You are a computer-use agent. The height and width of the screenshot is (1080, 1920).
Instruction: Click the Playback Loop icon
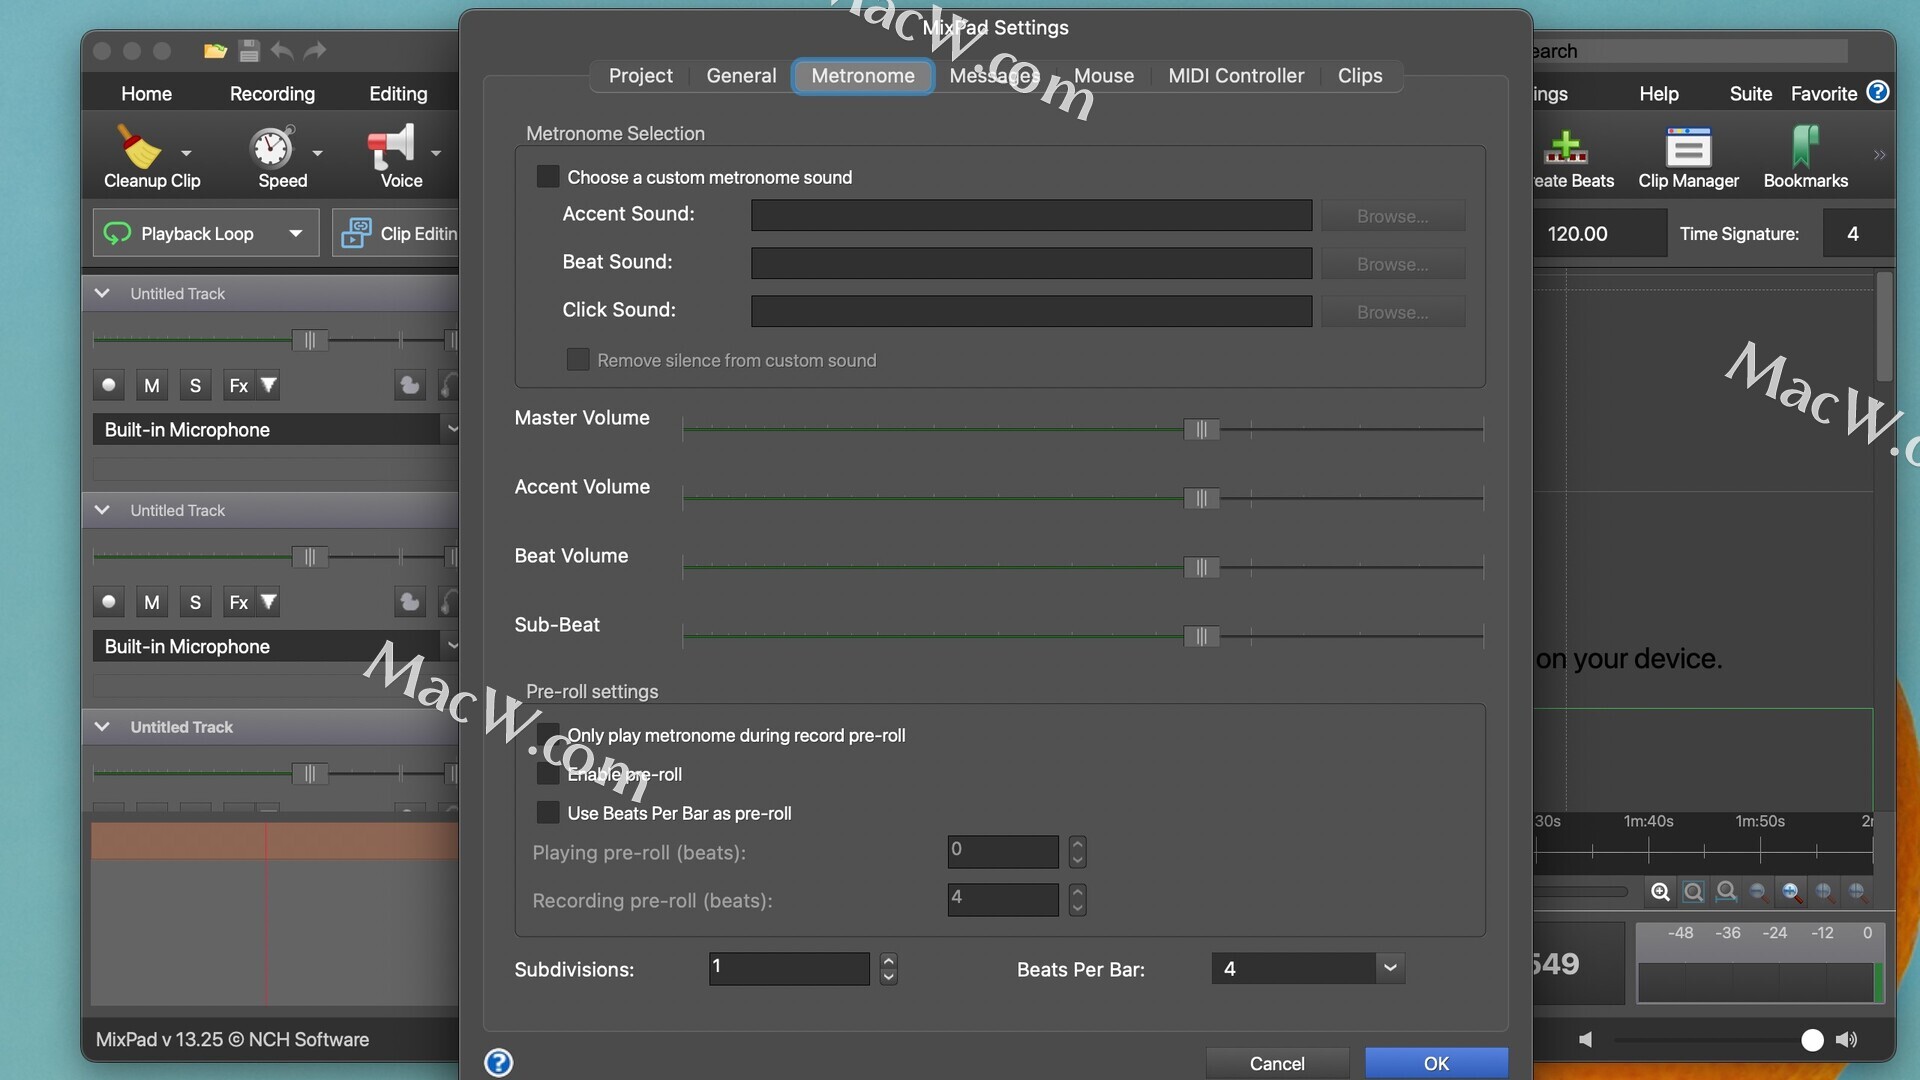[x=118, y=233]
